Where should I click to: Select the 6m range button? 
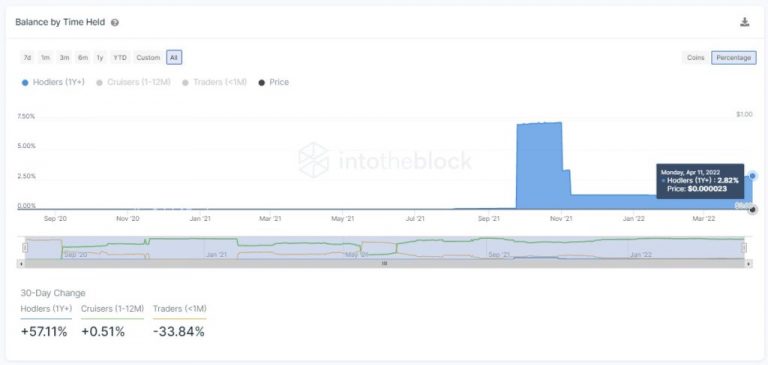[x=82, y=58]
